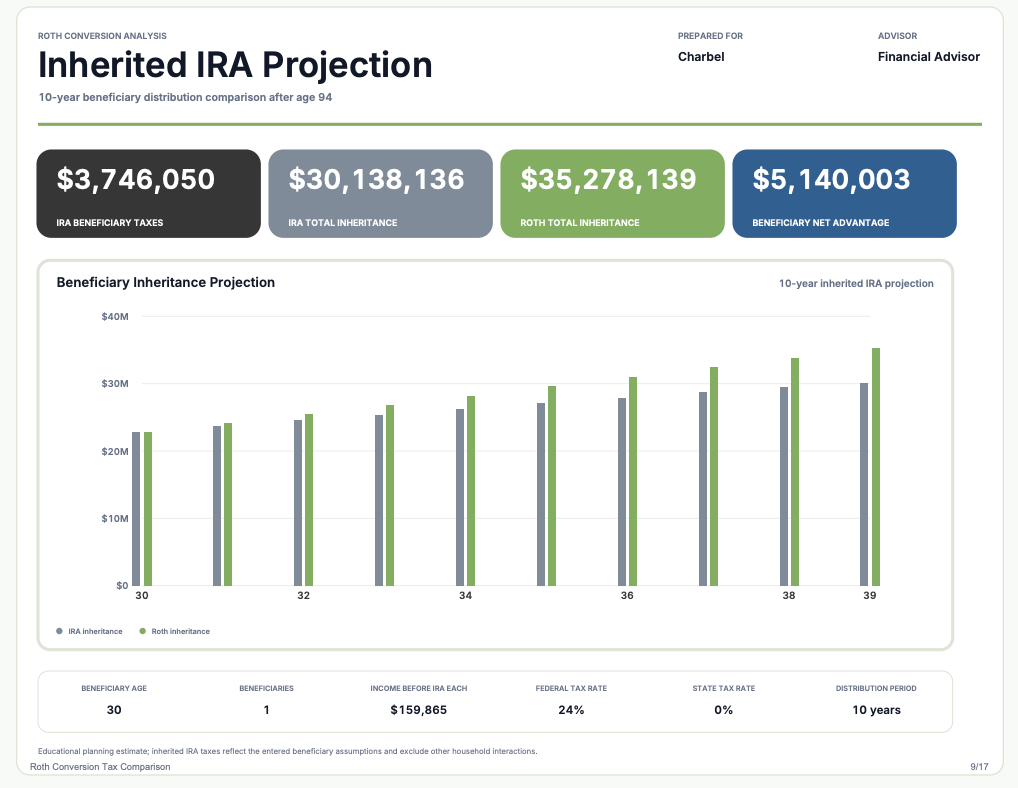This screenshot has height=788, width=1018.
Task: Click the 'DISTRIBUTION PERIOD' label
Action: point(876,688)
